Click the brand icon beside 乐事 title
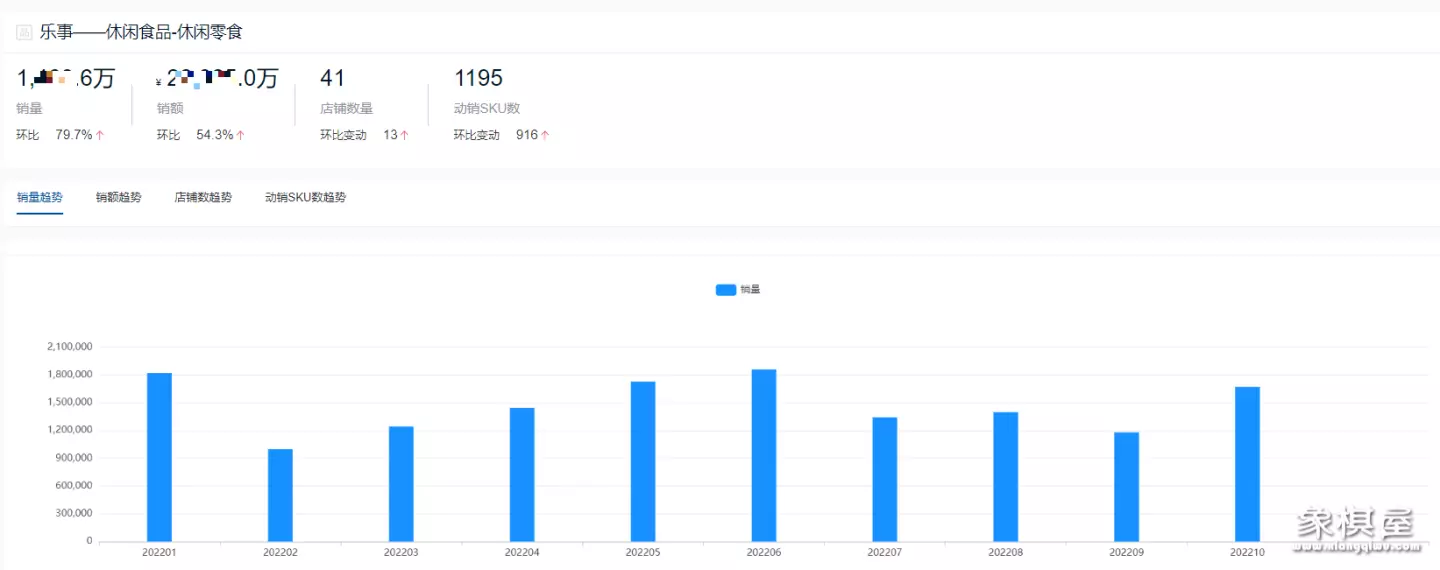Viewport: 1440px width, 570px height. tap(24, 33)
